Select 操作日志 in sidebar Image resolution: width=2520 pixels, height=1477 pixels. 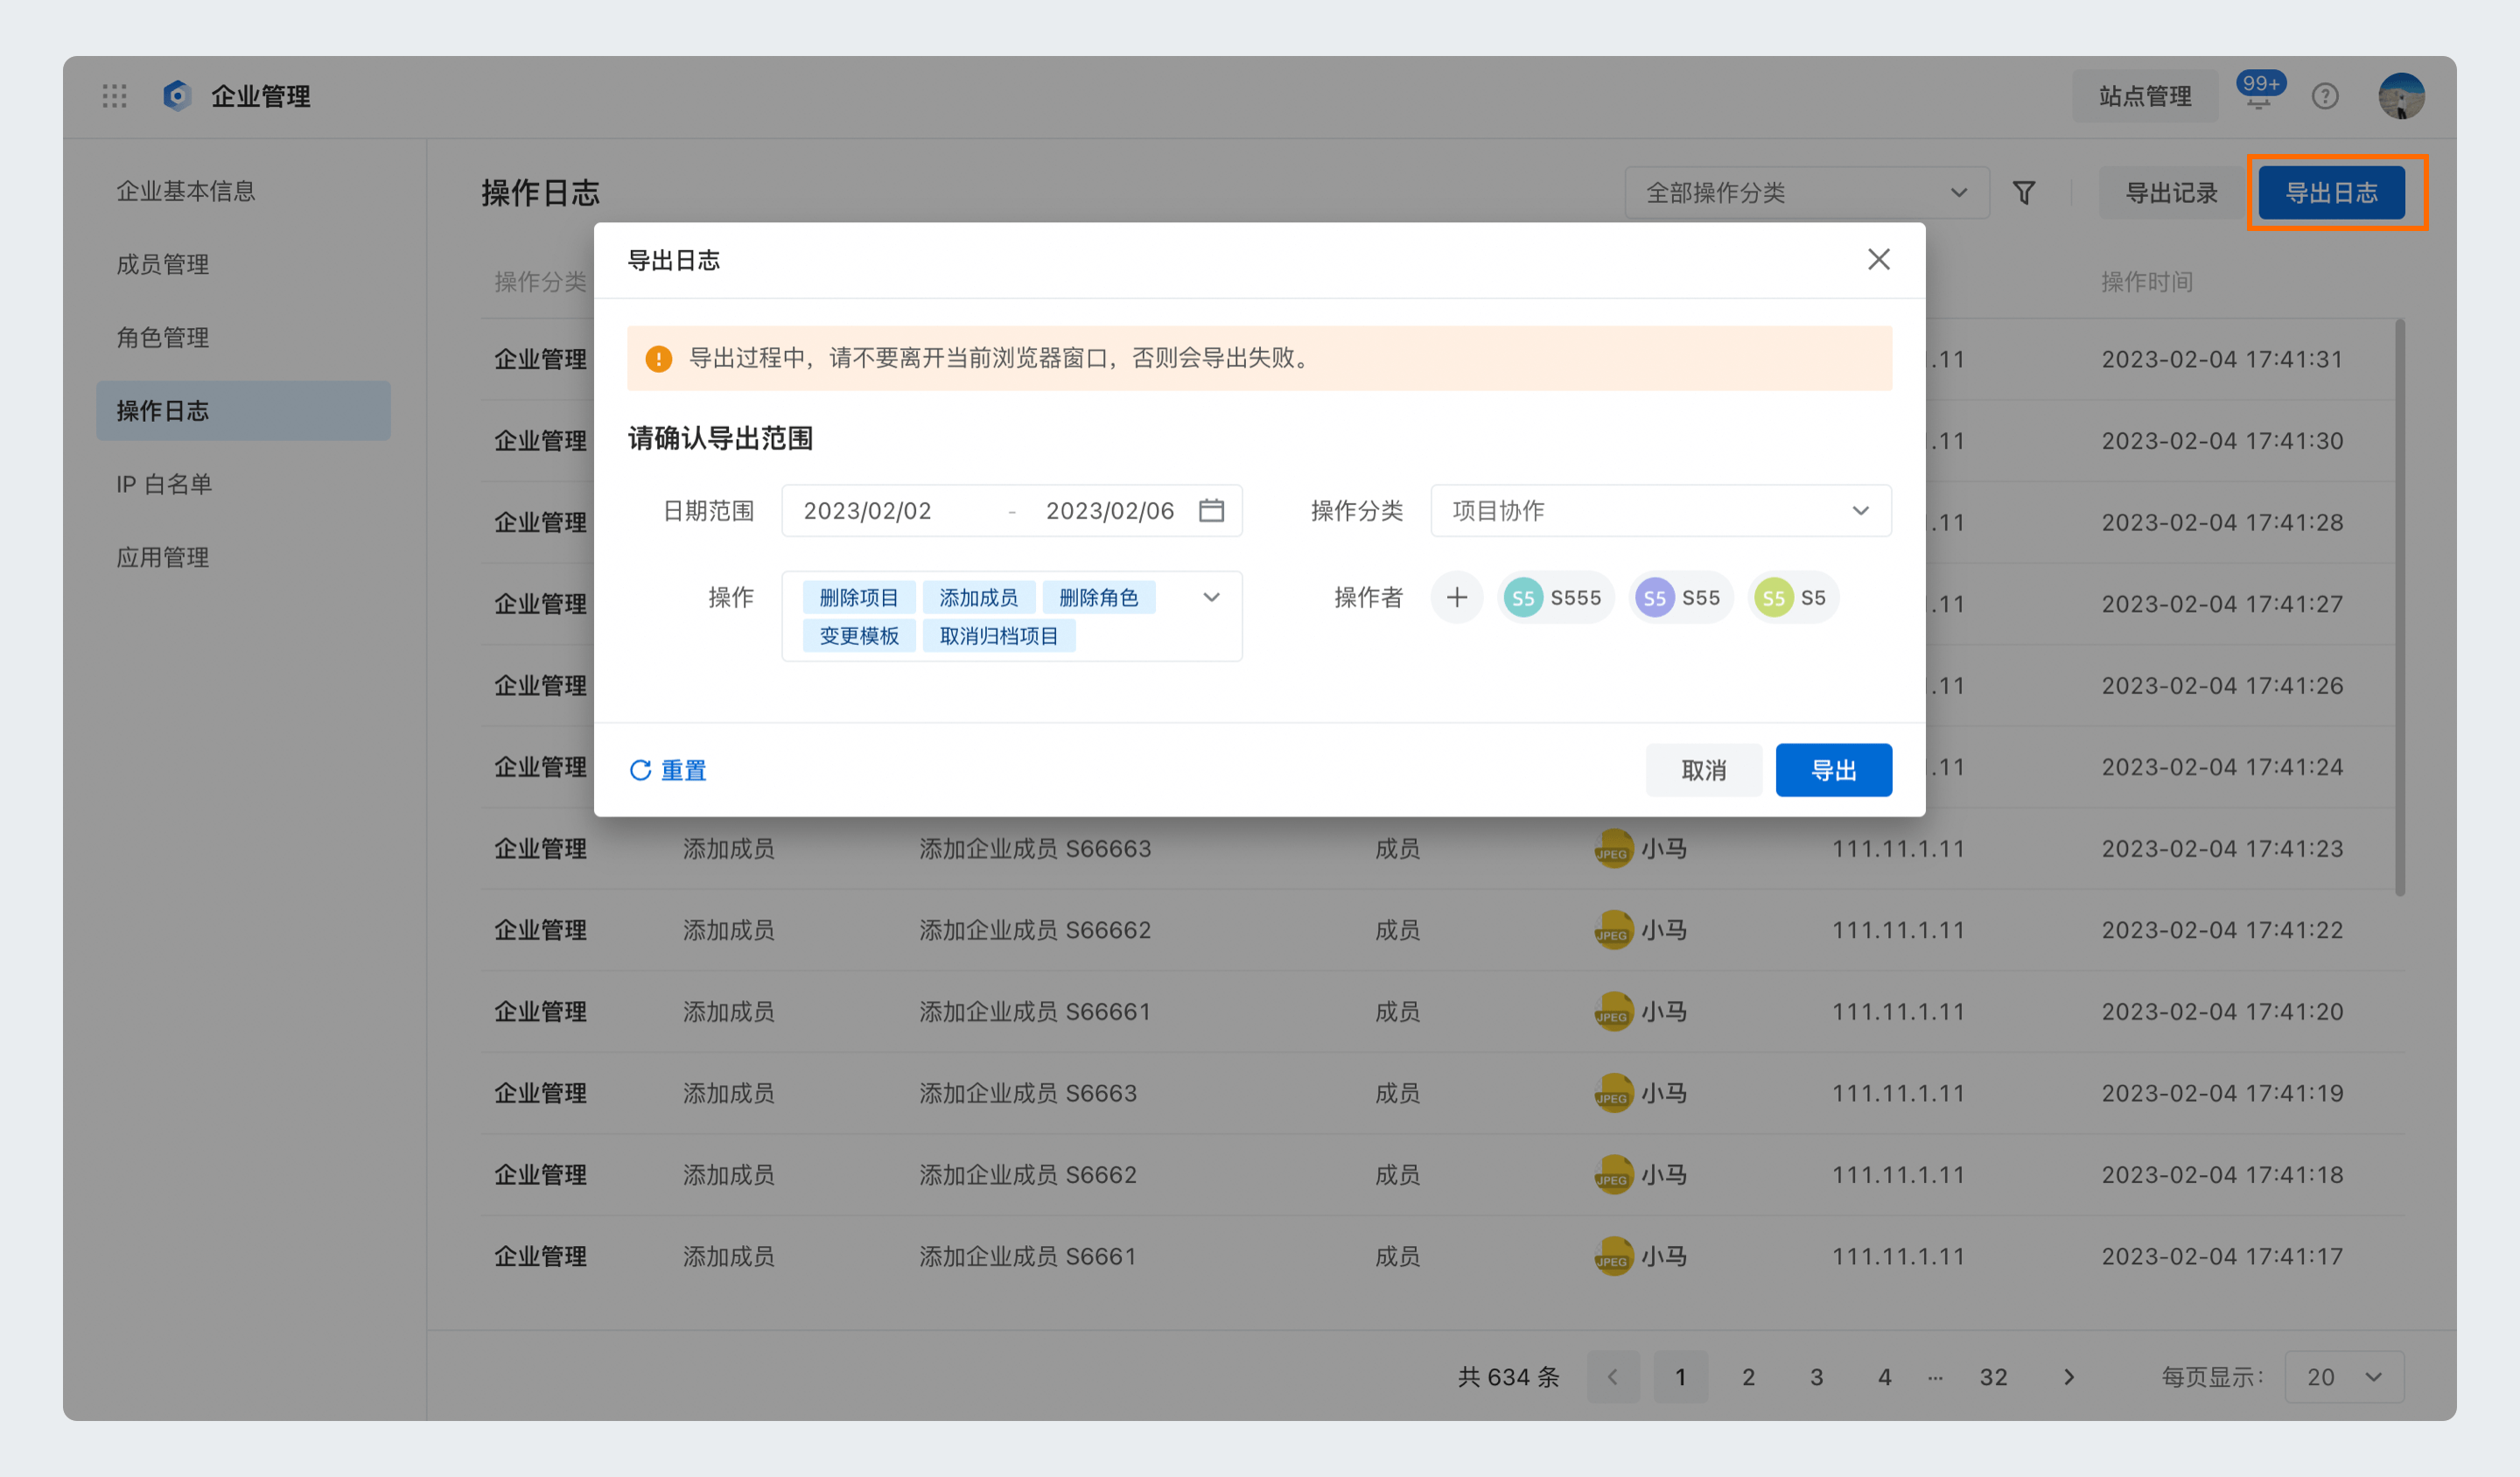pyautogui.click(x=243, y=410)
